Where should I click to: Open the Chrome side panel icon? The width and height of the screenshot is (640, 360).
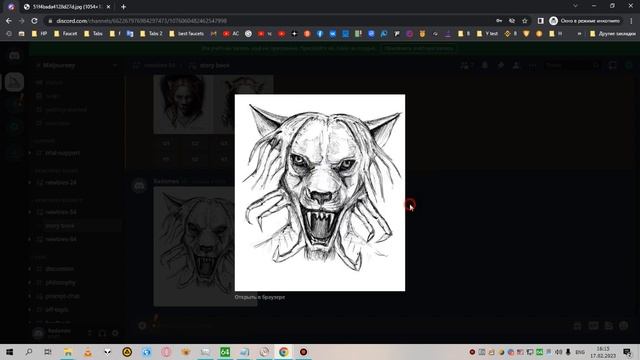[540, 21]
